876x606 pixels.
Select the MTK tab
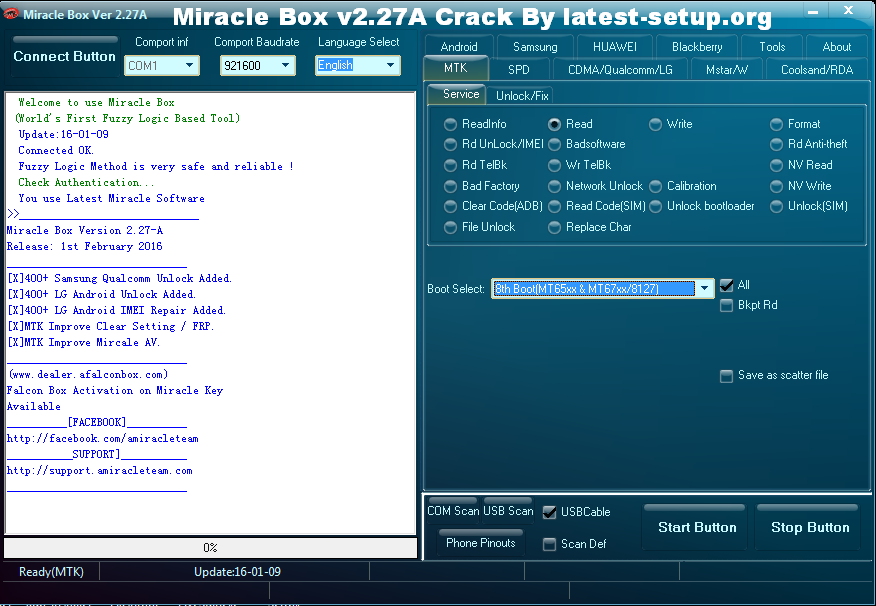point(455,68)
